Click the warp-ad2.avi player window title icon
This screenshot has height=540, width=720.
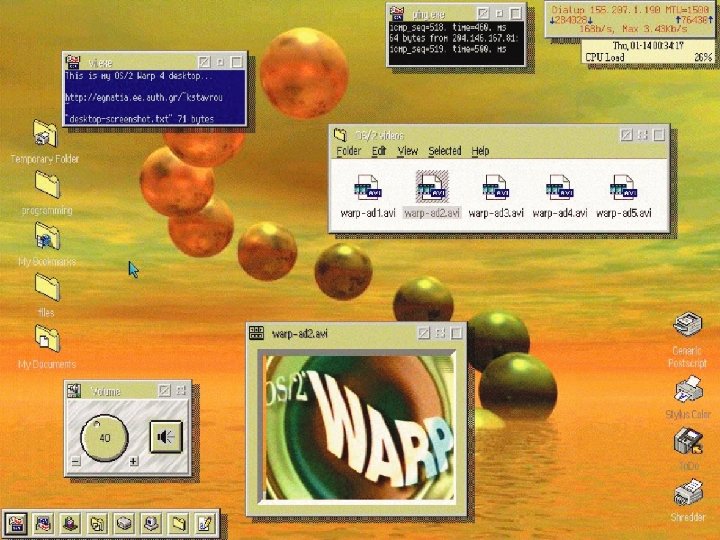[256, 333]
